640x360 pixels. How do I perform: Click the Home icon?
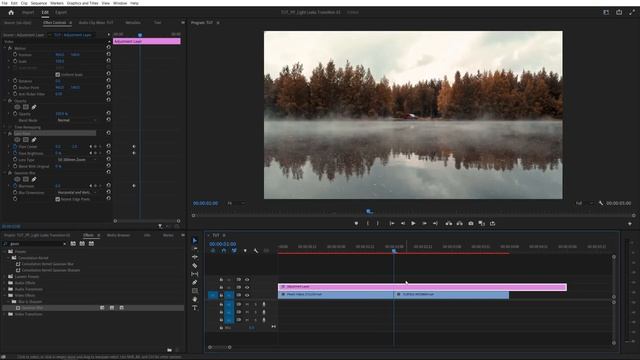coord(11,12)
